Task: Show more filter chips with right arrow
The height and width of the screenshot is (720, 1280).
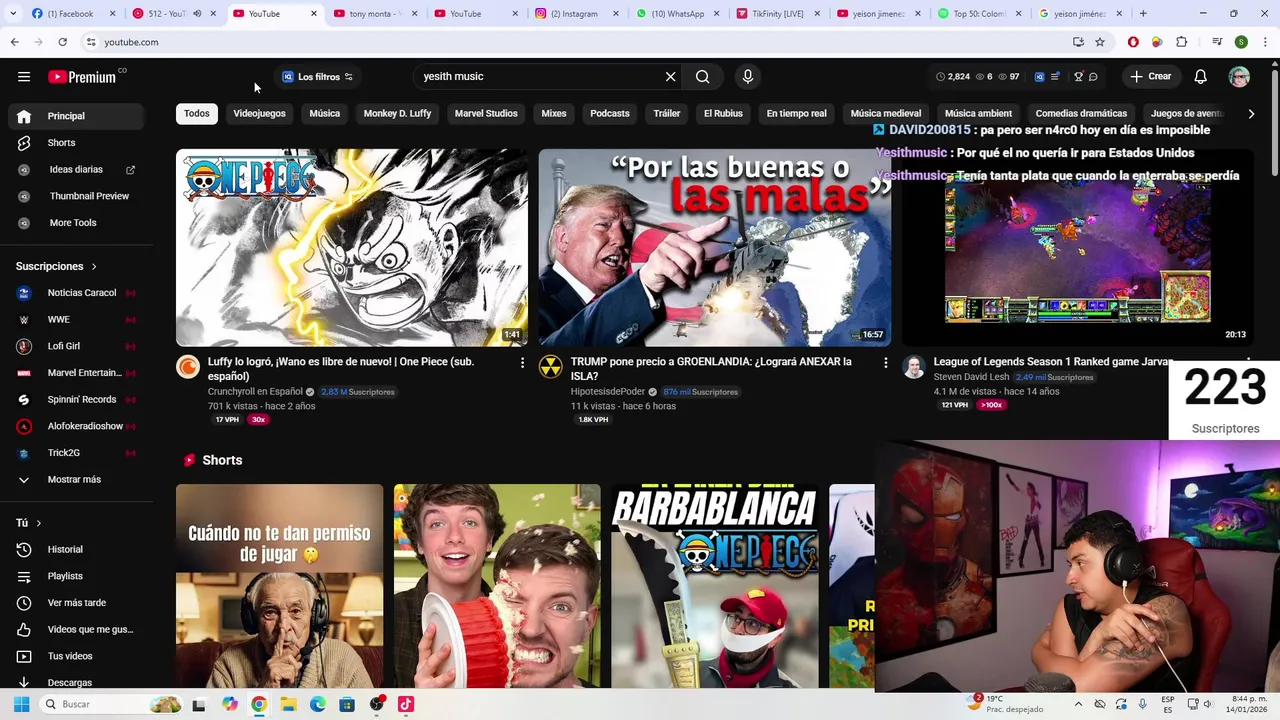Action: tap(1251, 114)
